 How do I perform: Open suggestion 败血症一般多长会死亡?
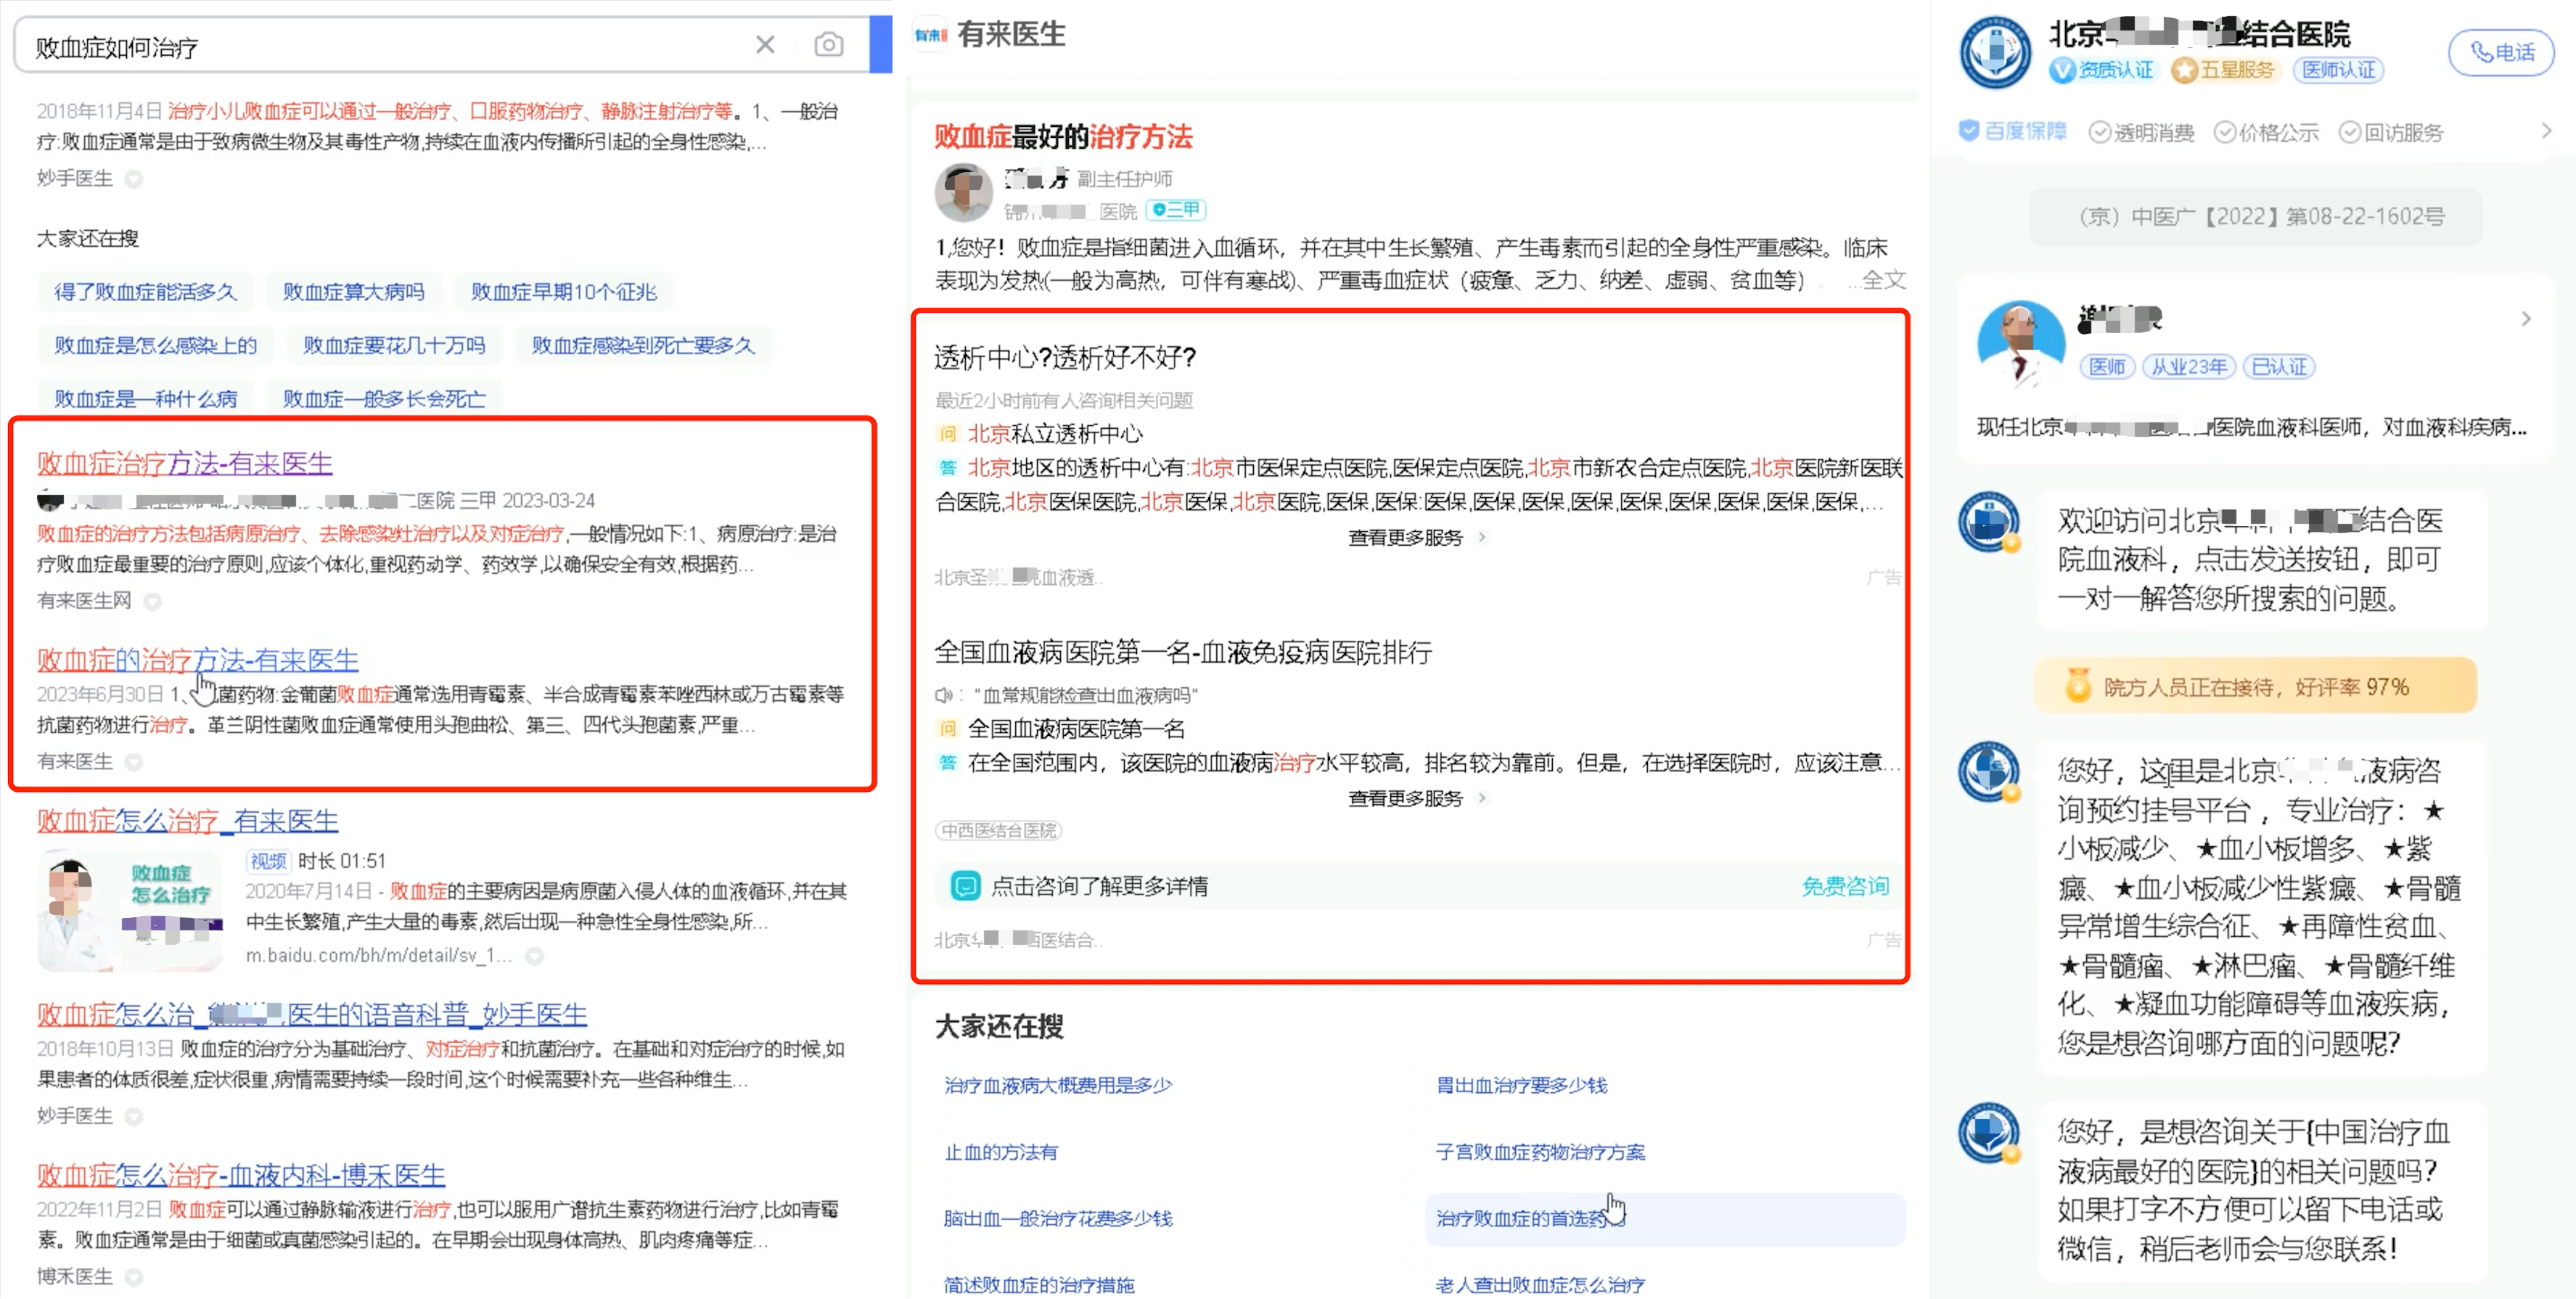click(384, 399)
